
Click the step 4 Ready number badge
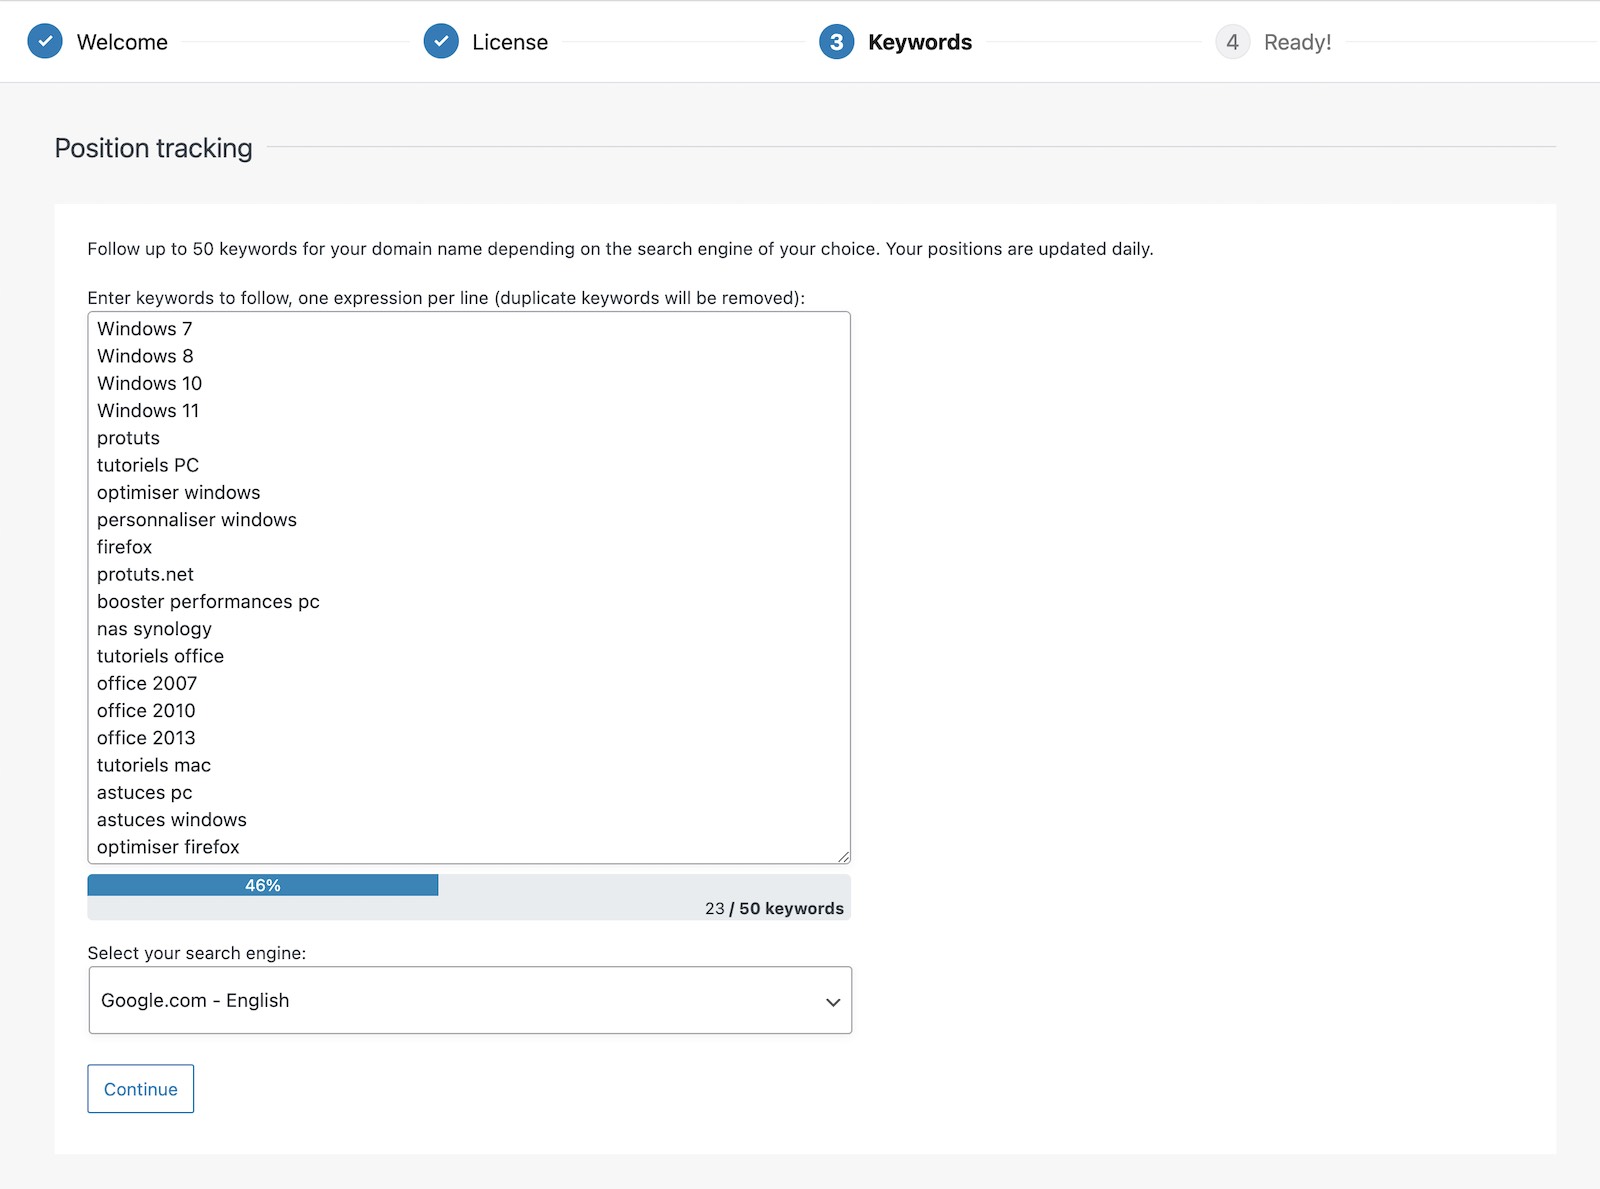(x=1233, y=42)
